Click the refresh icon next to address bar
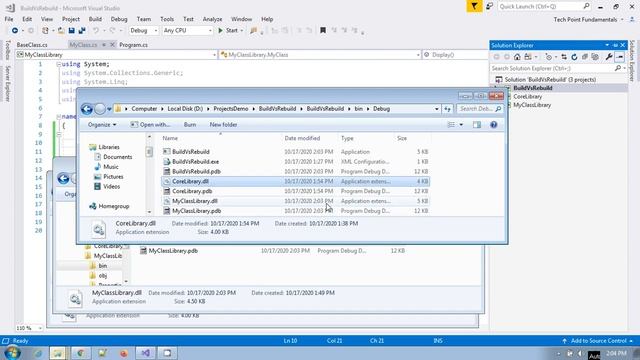640x360 pixels. tap(447, 109)
